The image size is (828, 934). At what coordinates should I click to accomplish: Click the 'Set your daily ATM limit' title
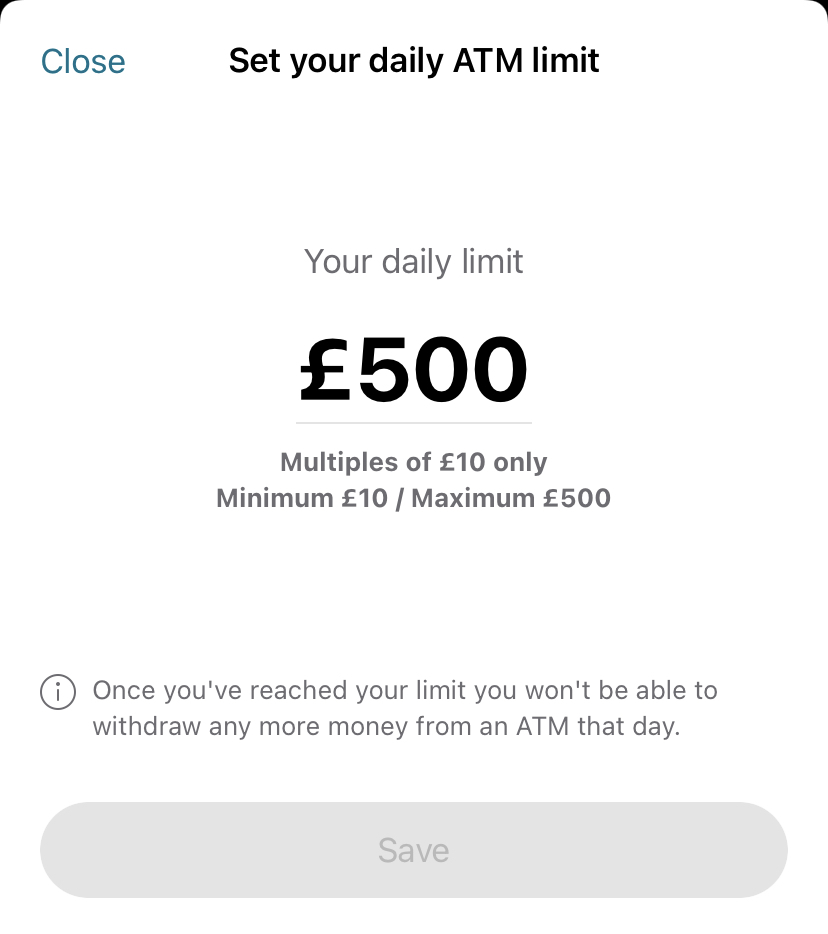pos(413,61)
